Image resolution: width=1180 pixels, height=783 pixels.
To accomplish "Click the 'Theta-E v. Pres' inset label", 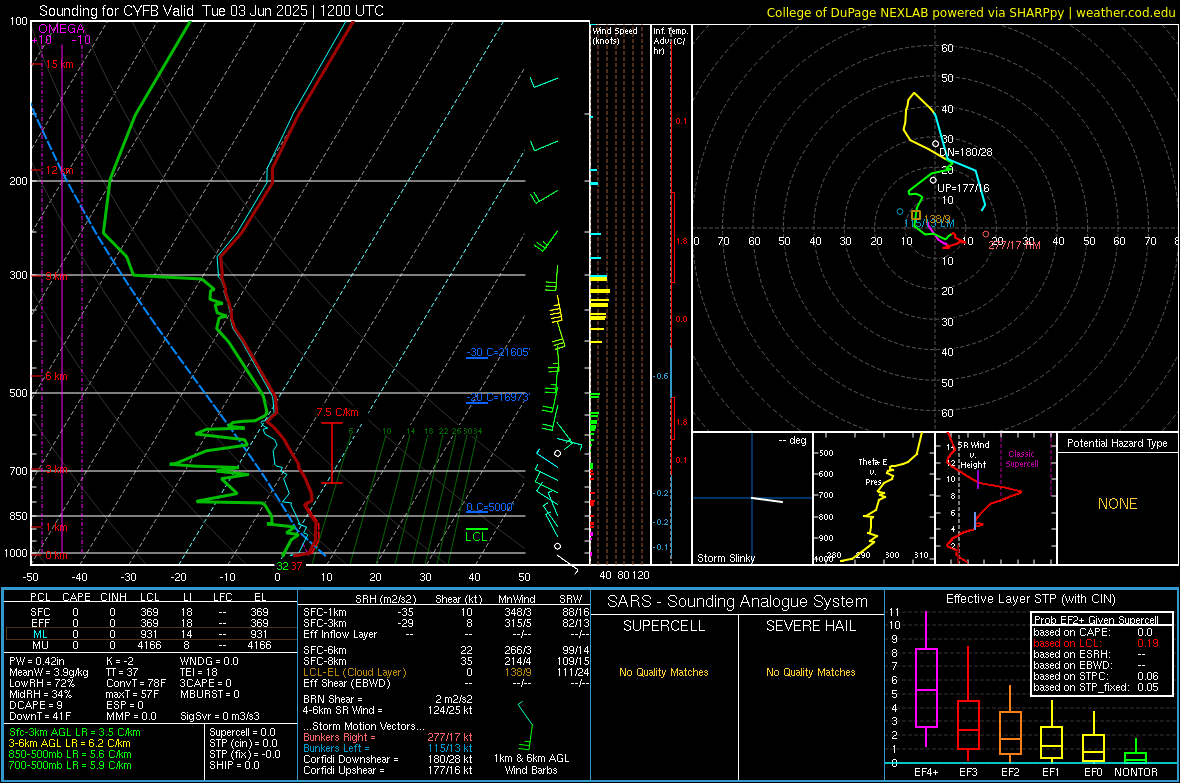I will coord(872,471).
